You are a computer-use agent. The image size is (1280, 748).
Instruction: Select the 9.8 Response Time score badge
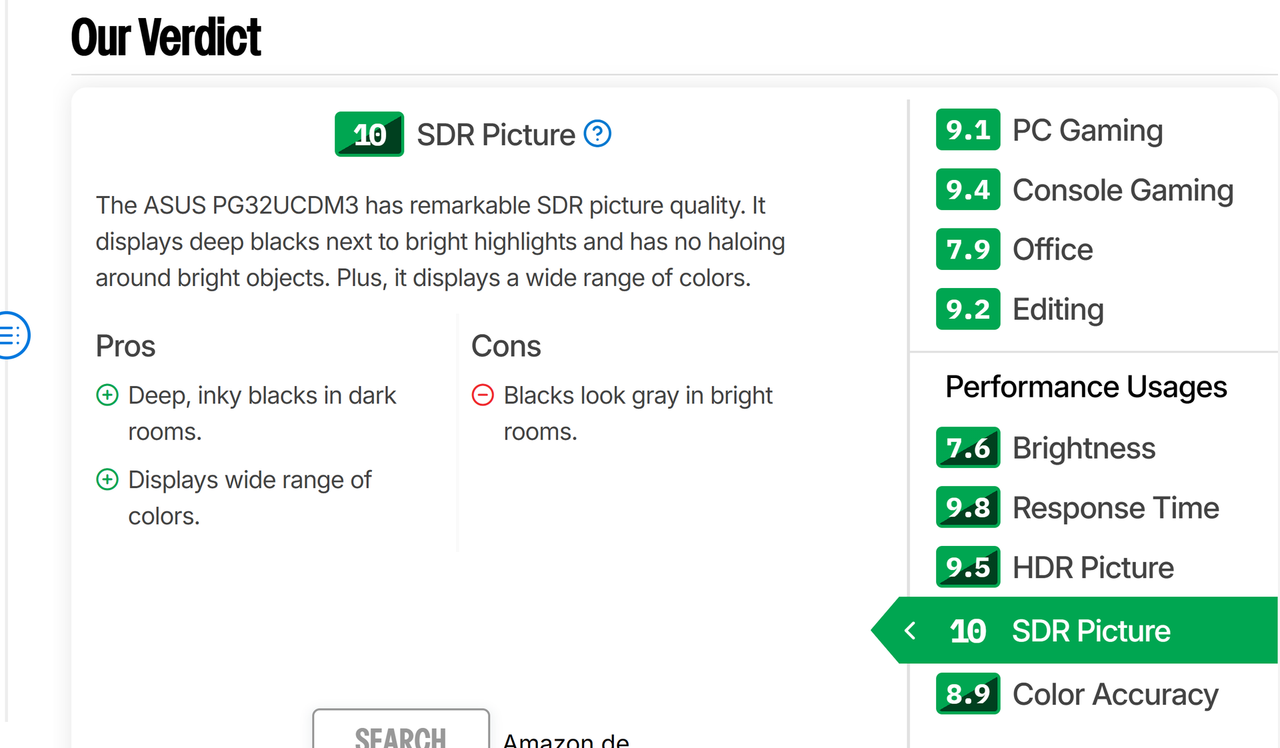(x=968, y=508)
